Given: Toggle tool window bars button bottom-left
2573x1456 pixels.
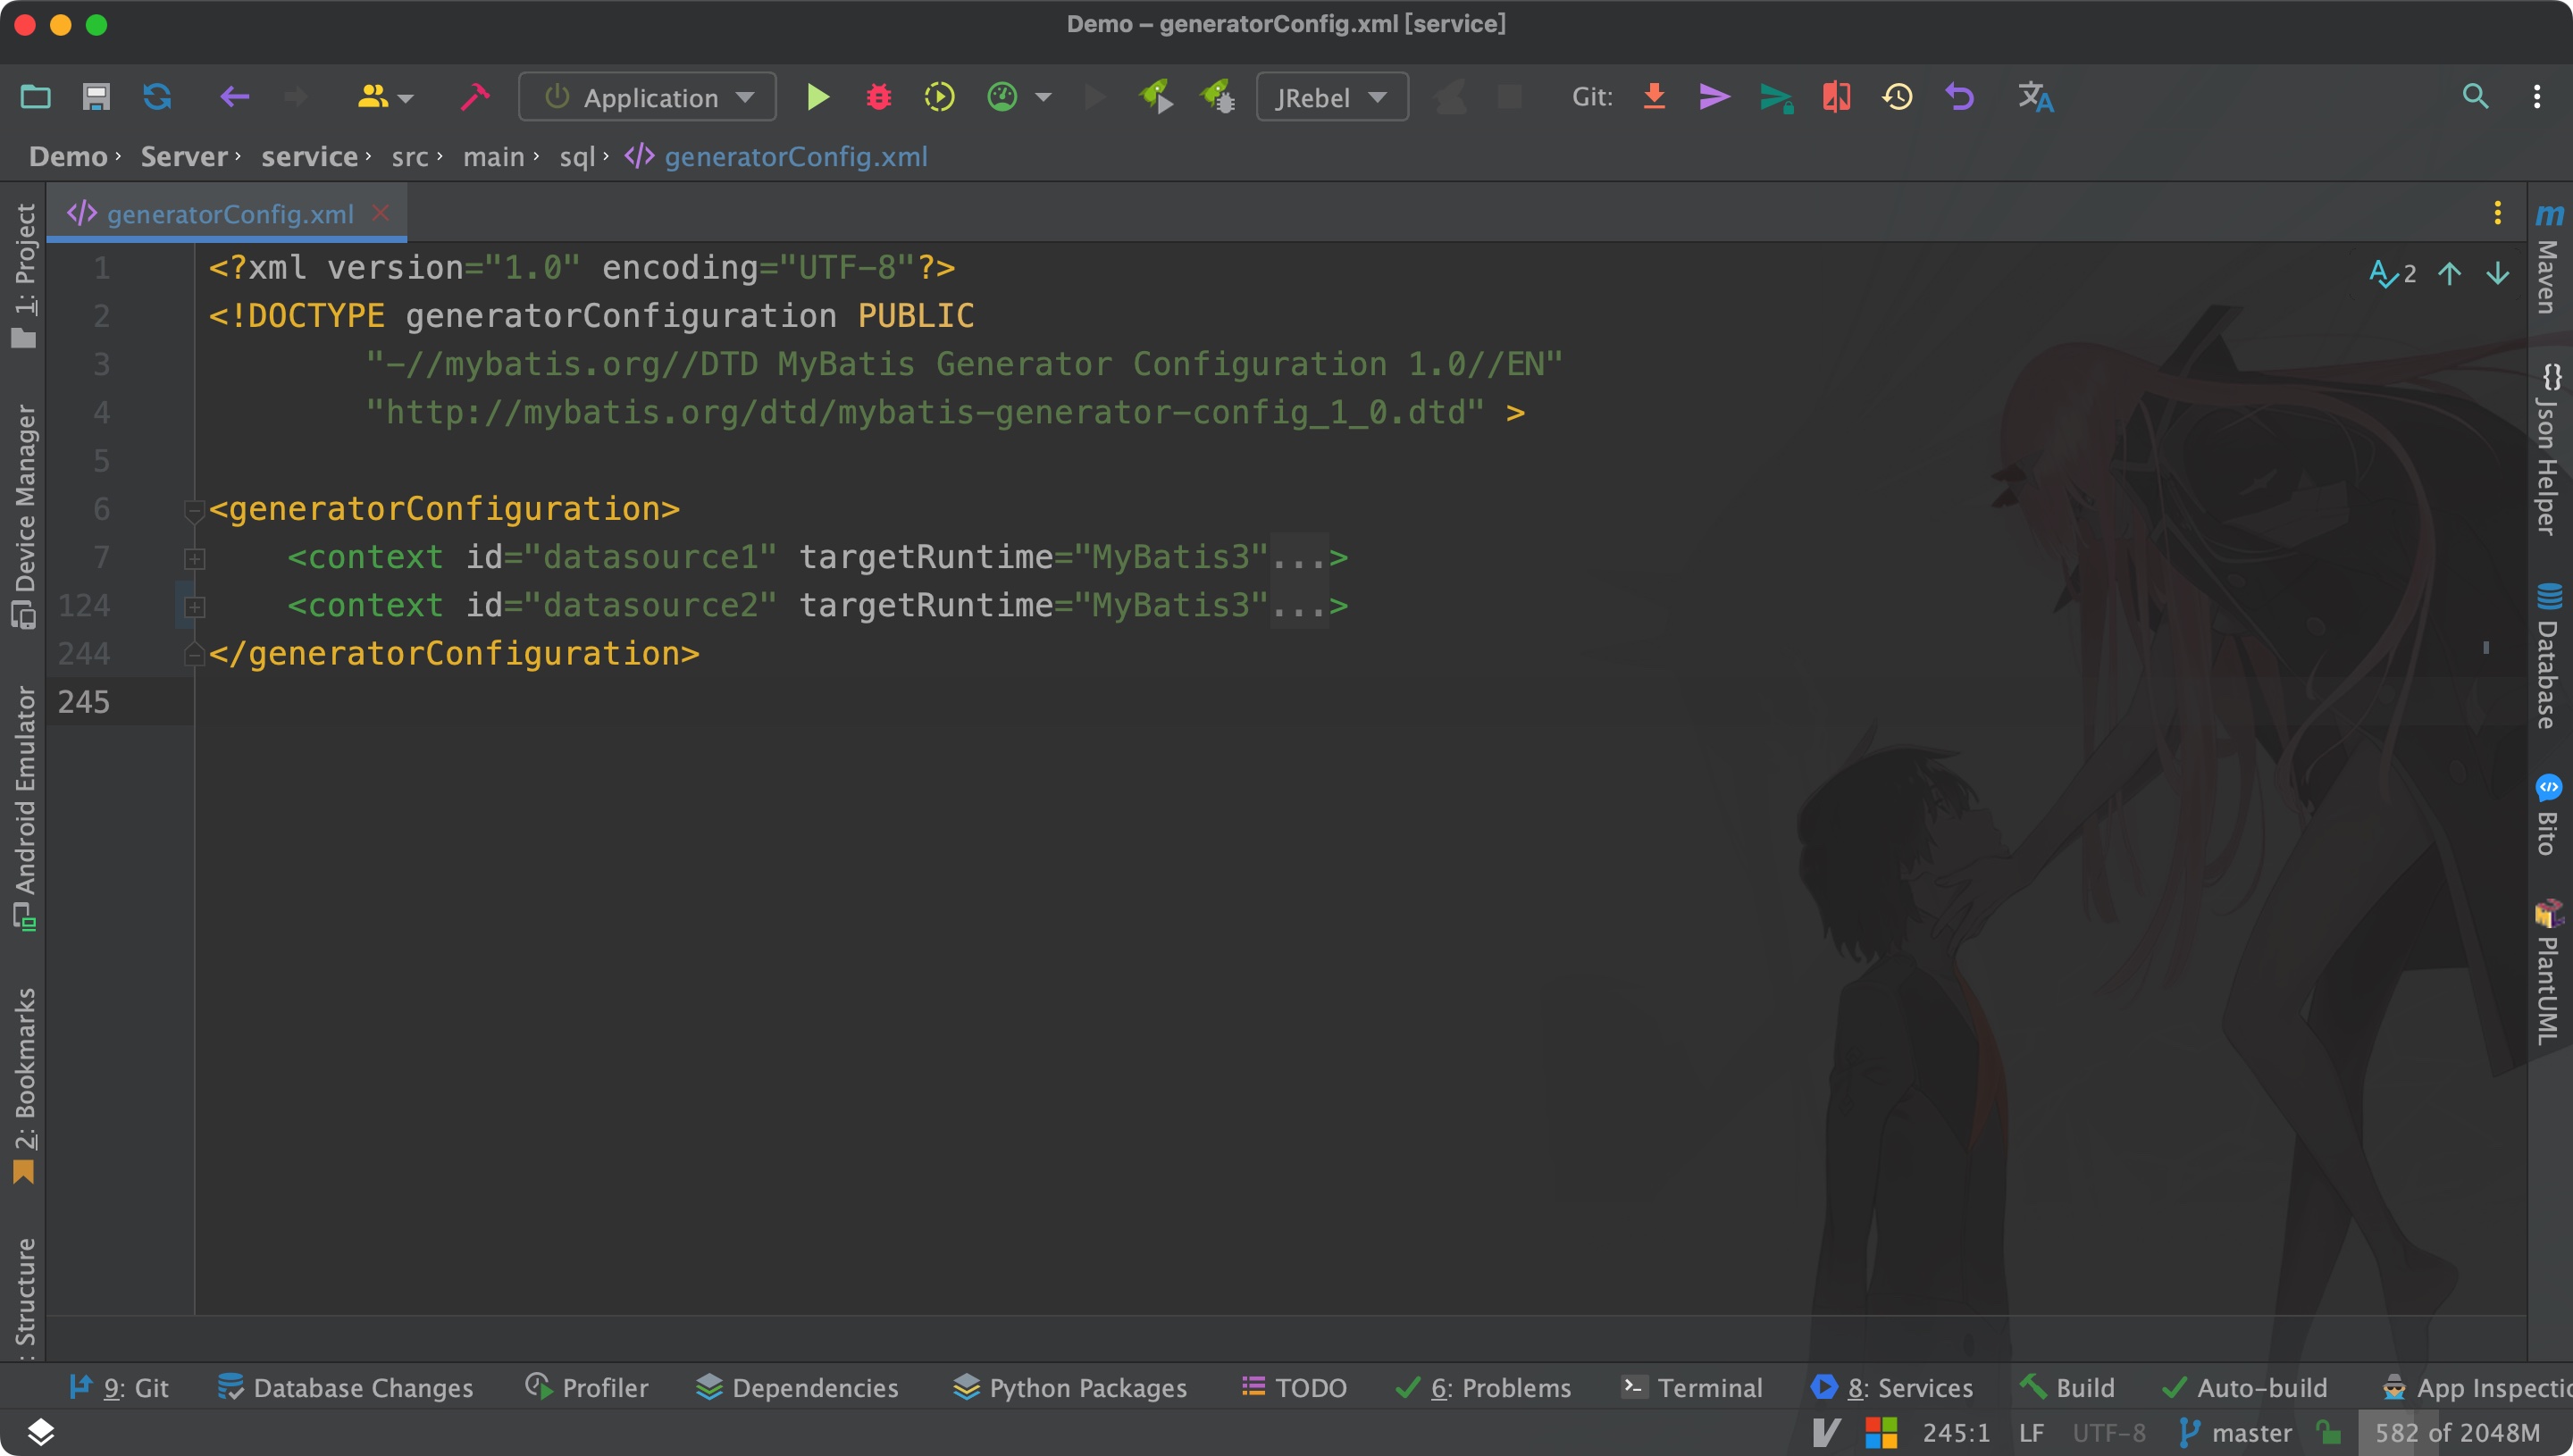Looking at the screenshot, I should coord(40,1432).
